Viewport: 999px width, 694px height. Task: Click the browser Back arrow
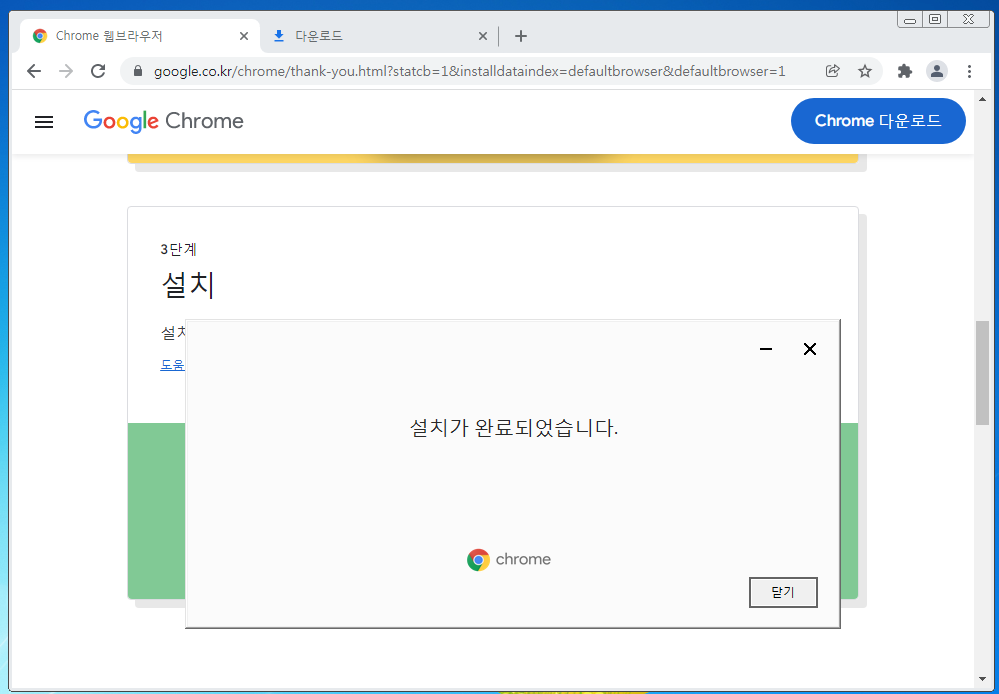click(x=34, y=71)
